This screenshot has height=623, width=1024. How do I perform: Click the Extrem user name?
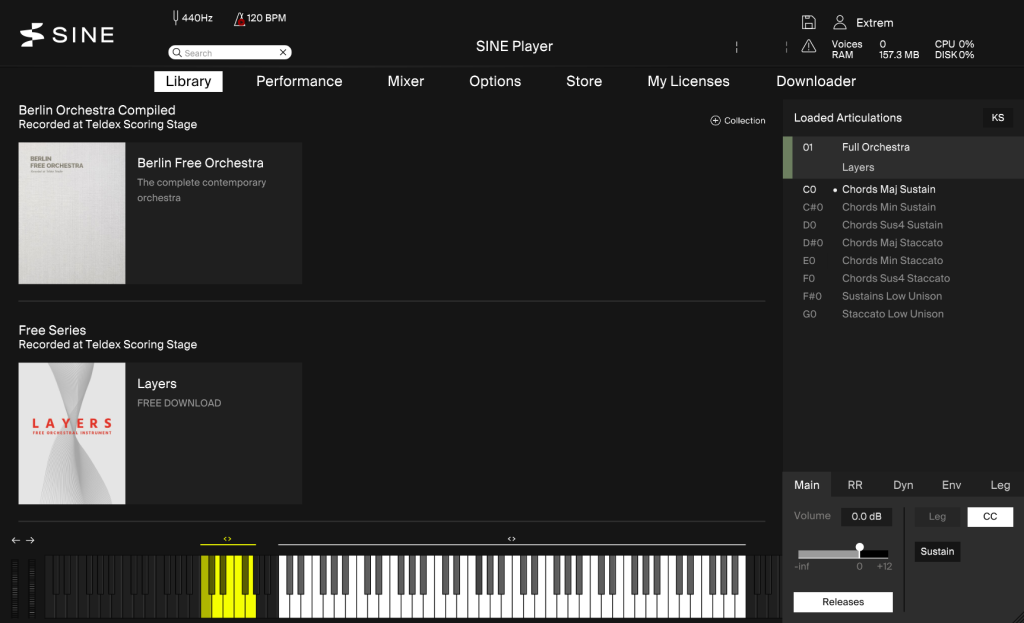874,23
